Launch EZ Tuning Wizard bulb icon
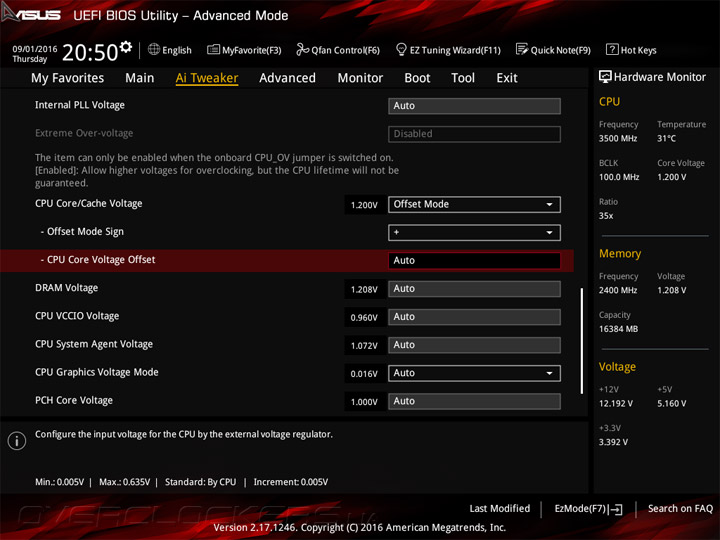Viewport: 720px width, 540px height. (x=401, y=49)
